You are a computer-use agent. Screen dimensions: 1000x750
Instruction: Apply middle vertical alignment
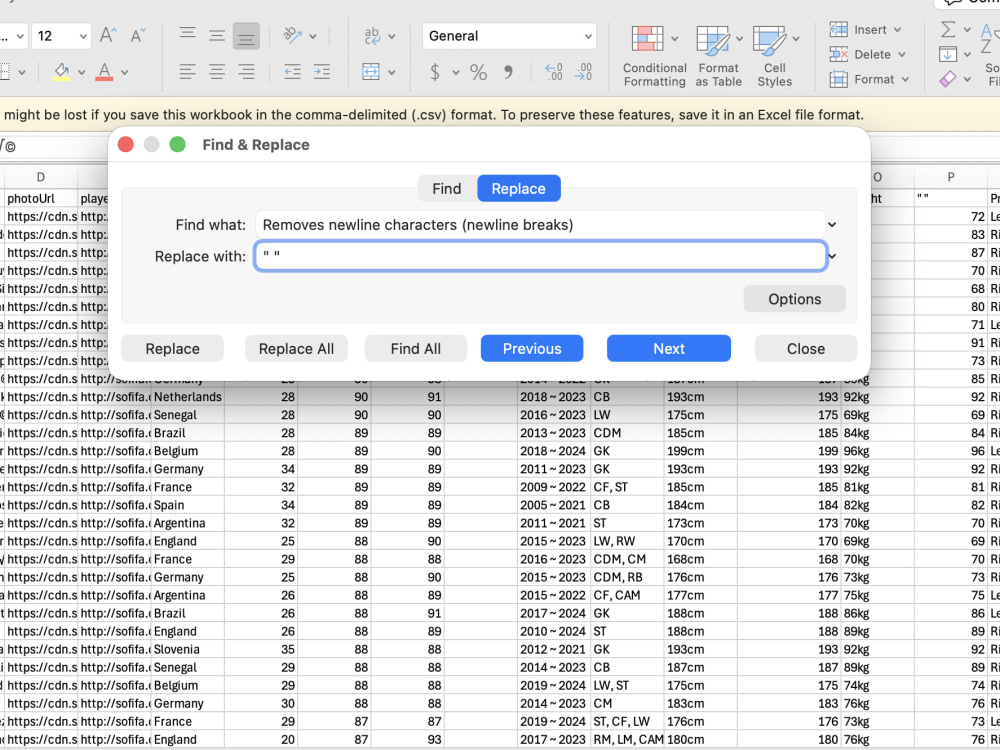[217, 35]
